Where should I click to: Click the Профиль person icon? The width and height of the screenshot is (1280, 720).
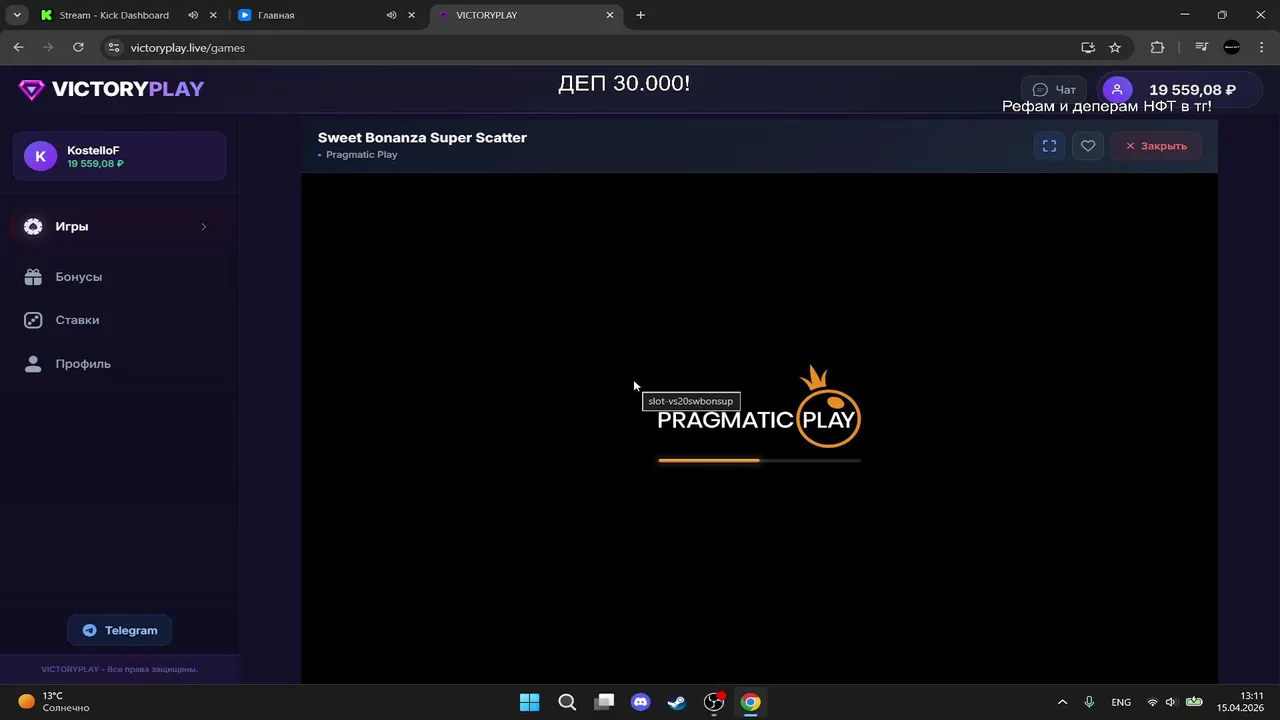33,364
